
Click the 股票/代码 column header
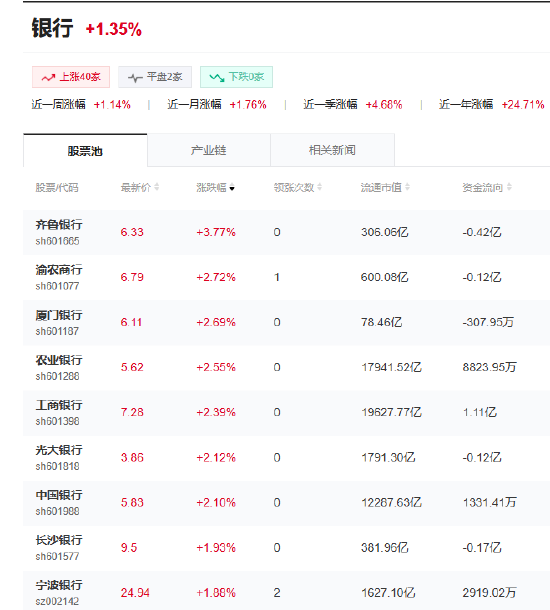pyautogui.click(x=57, y=188)
